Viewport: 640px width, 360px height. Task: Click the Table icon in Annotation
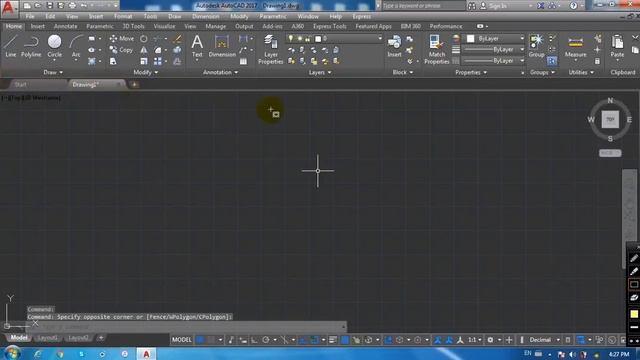point(243,61)
